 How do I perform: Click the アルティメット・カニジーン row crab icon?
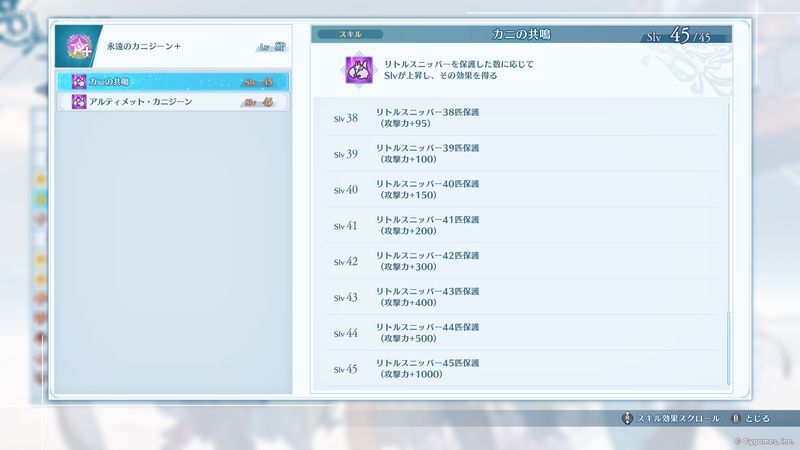click(x=79, y=102)
